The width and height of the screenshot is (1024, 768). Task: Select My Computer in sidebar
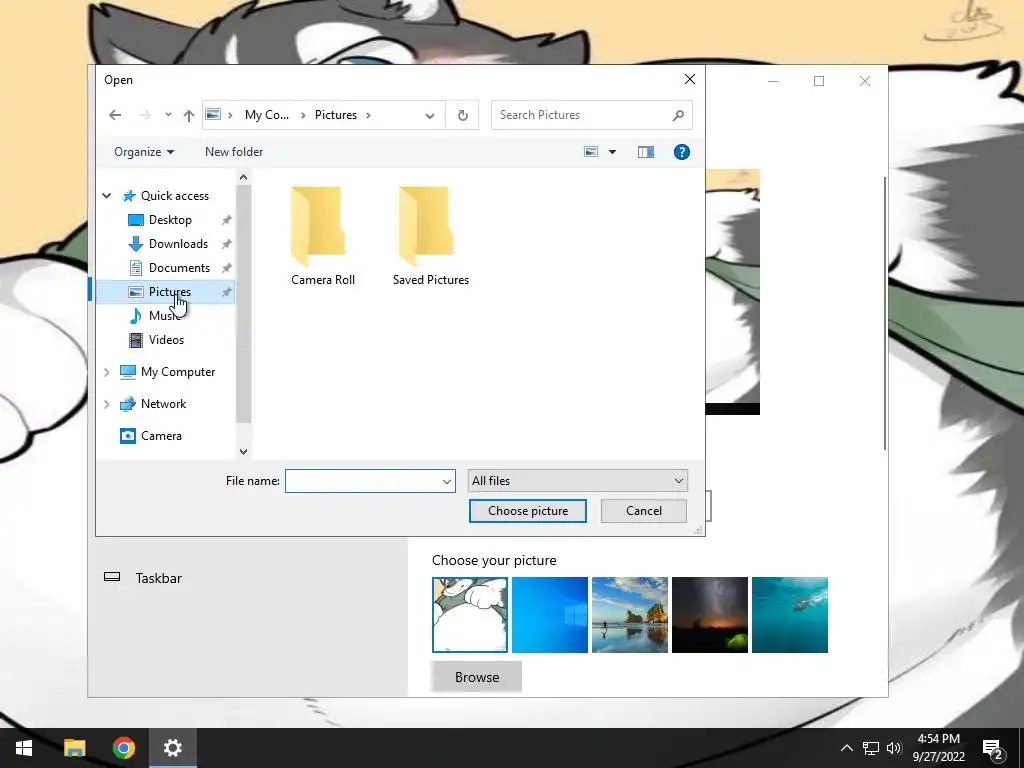coord(178,372)
